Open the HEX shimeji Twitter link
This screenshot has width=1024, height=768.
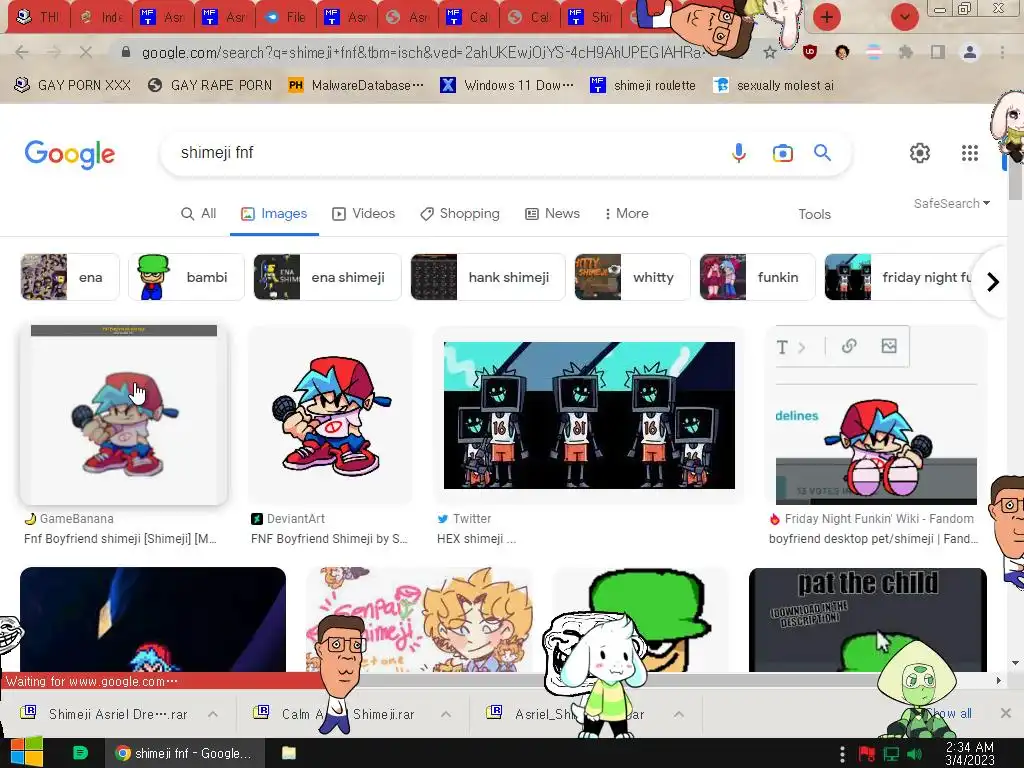477,539
